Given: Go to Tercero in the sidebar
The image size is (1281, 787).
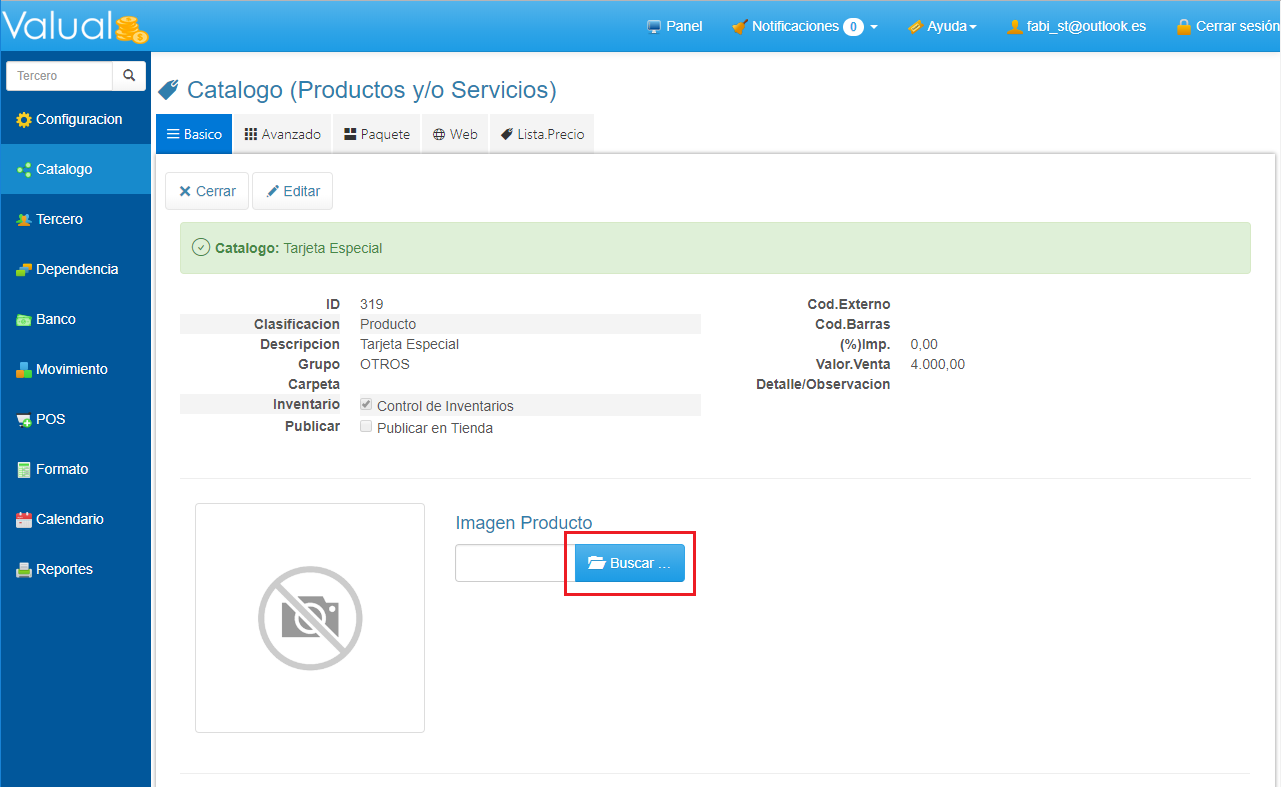Looking at the screenshot, I should click(59, 219).
